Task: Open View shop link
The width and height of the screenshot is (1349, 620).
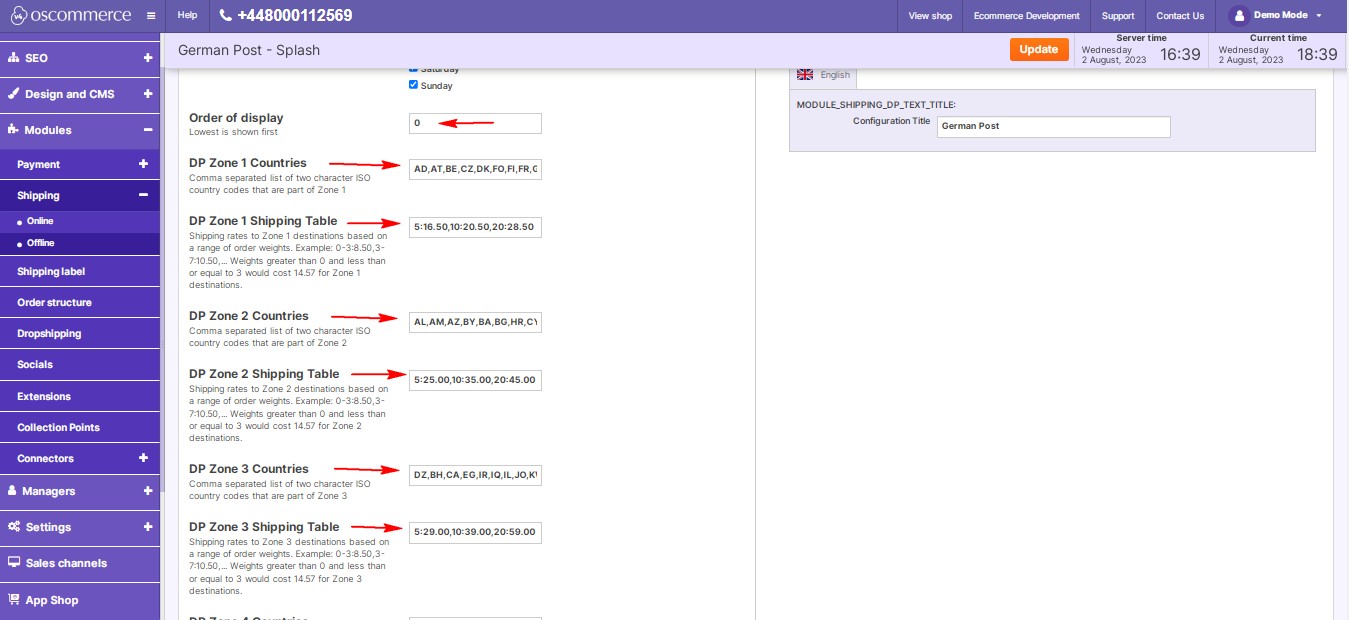Action: click(930, 16)
